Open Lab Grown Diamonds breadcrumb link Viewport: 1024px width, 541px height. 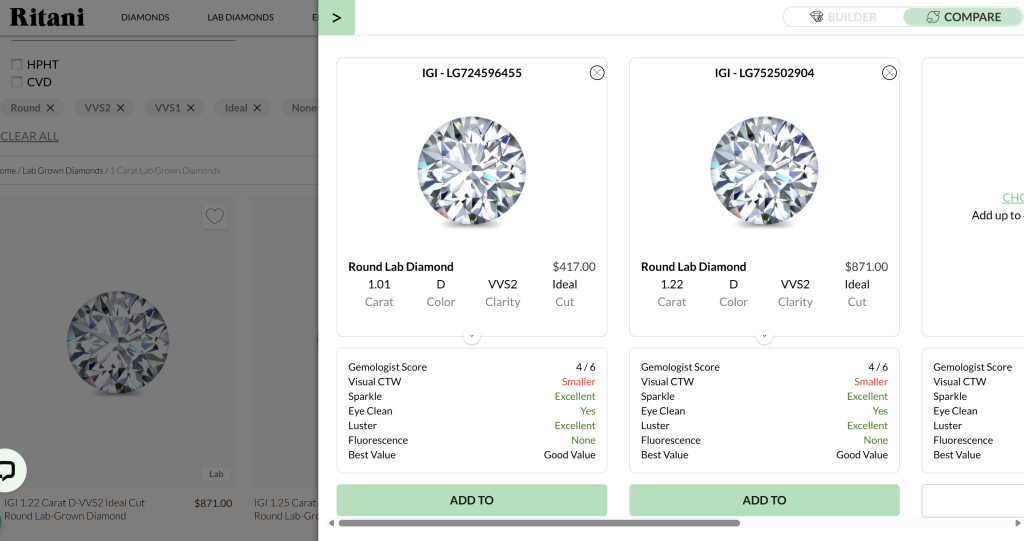(x=63, y=171)
